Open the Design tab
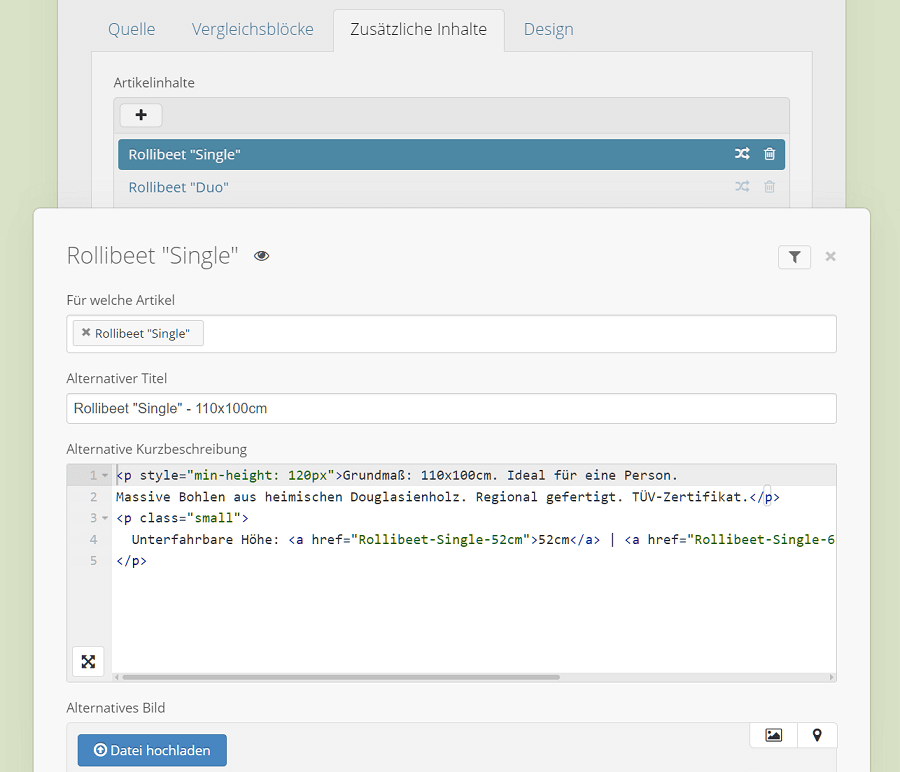Viewport: 900px width, 772px height. coord(548,29)
